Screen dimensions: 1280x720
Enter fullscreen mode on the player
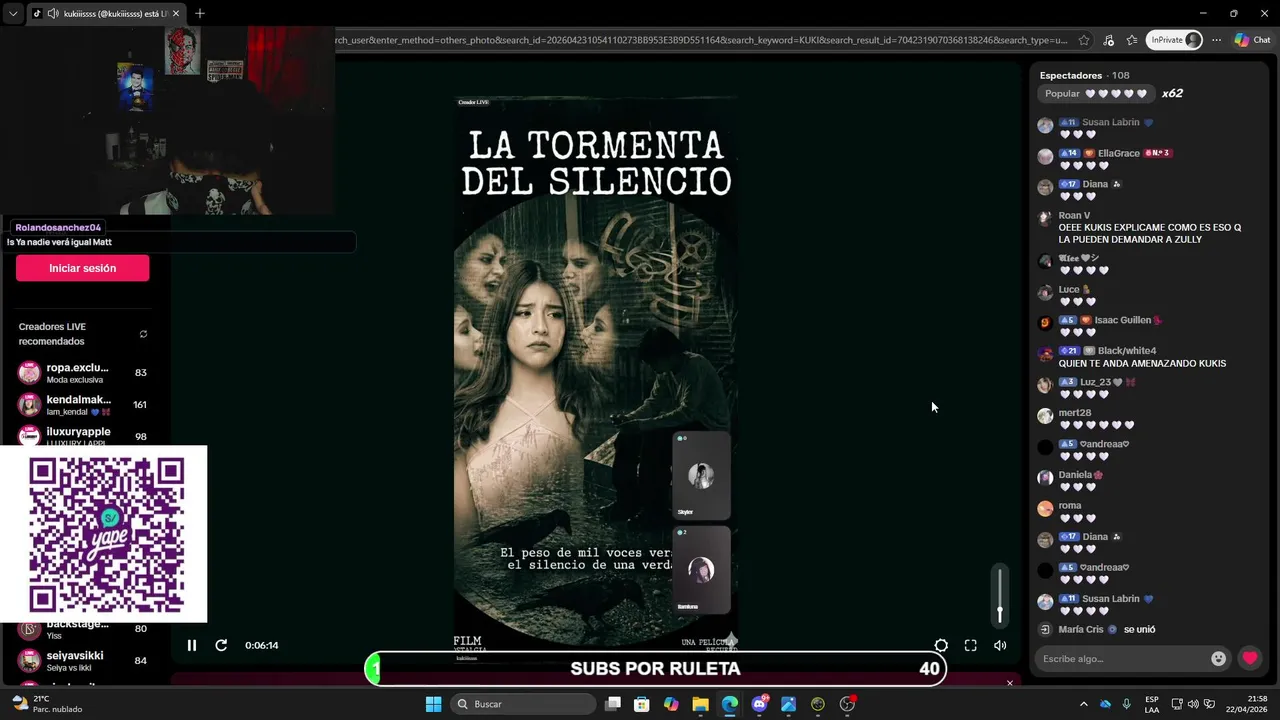click(970, 646)
